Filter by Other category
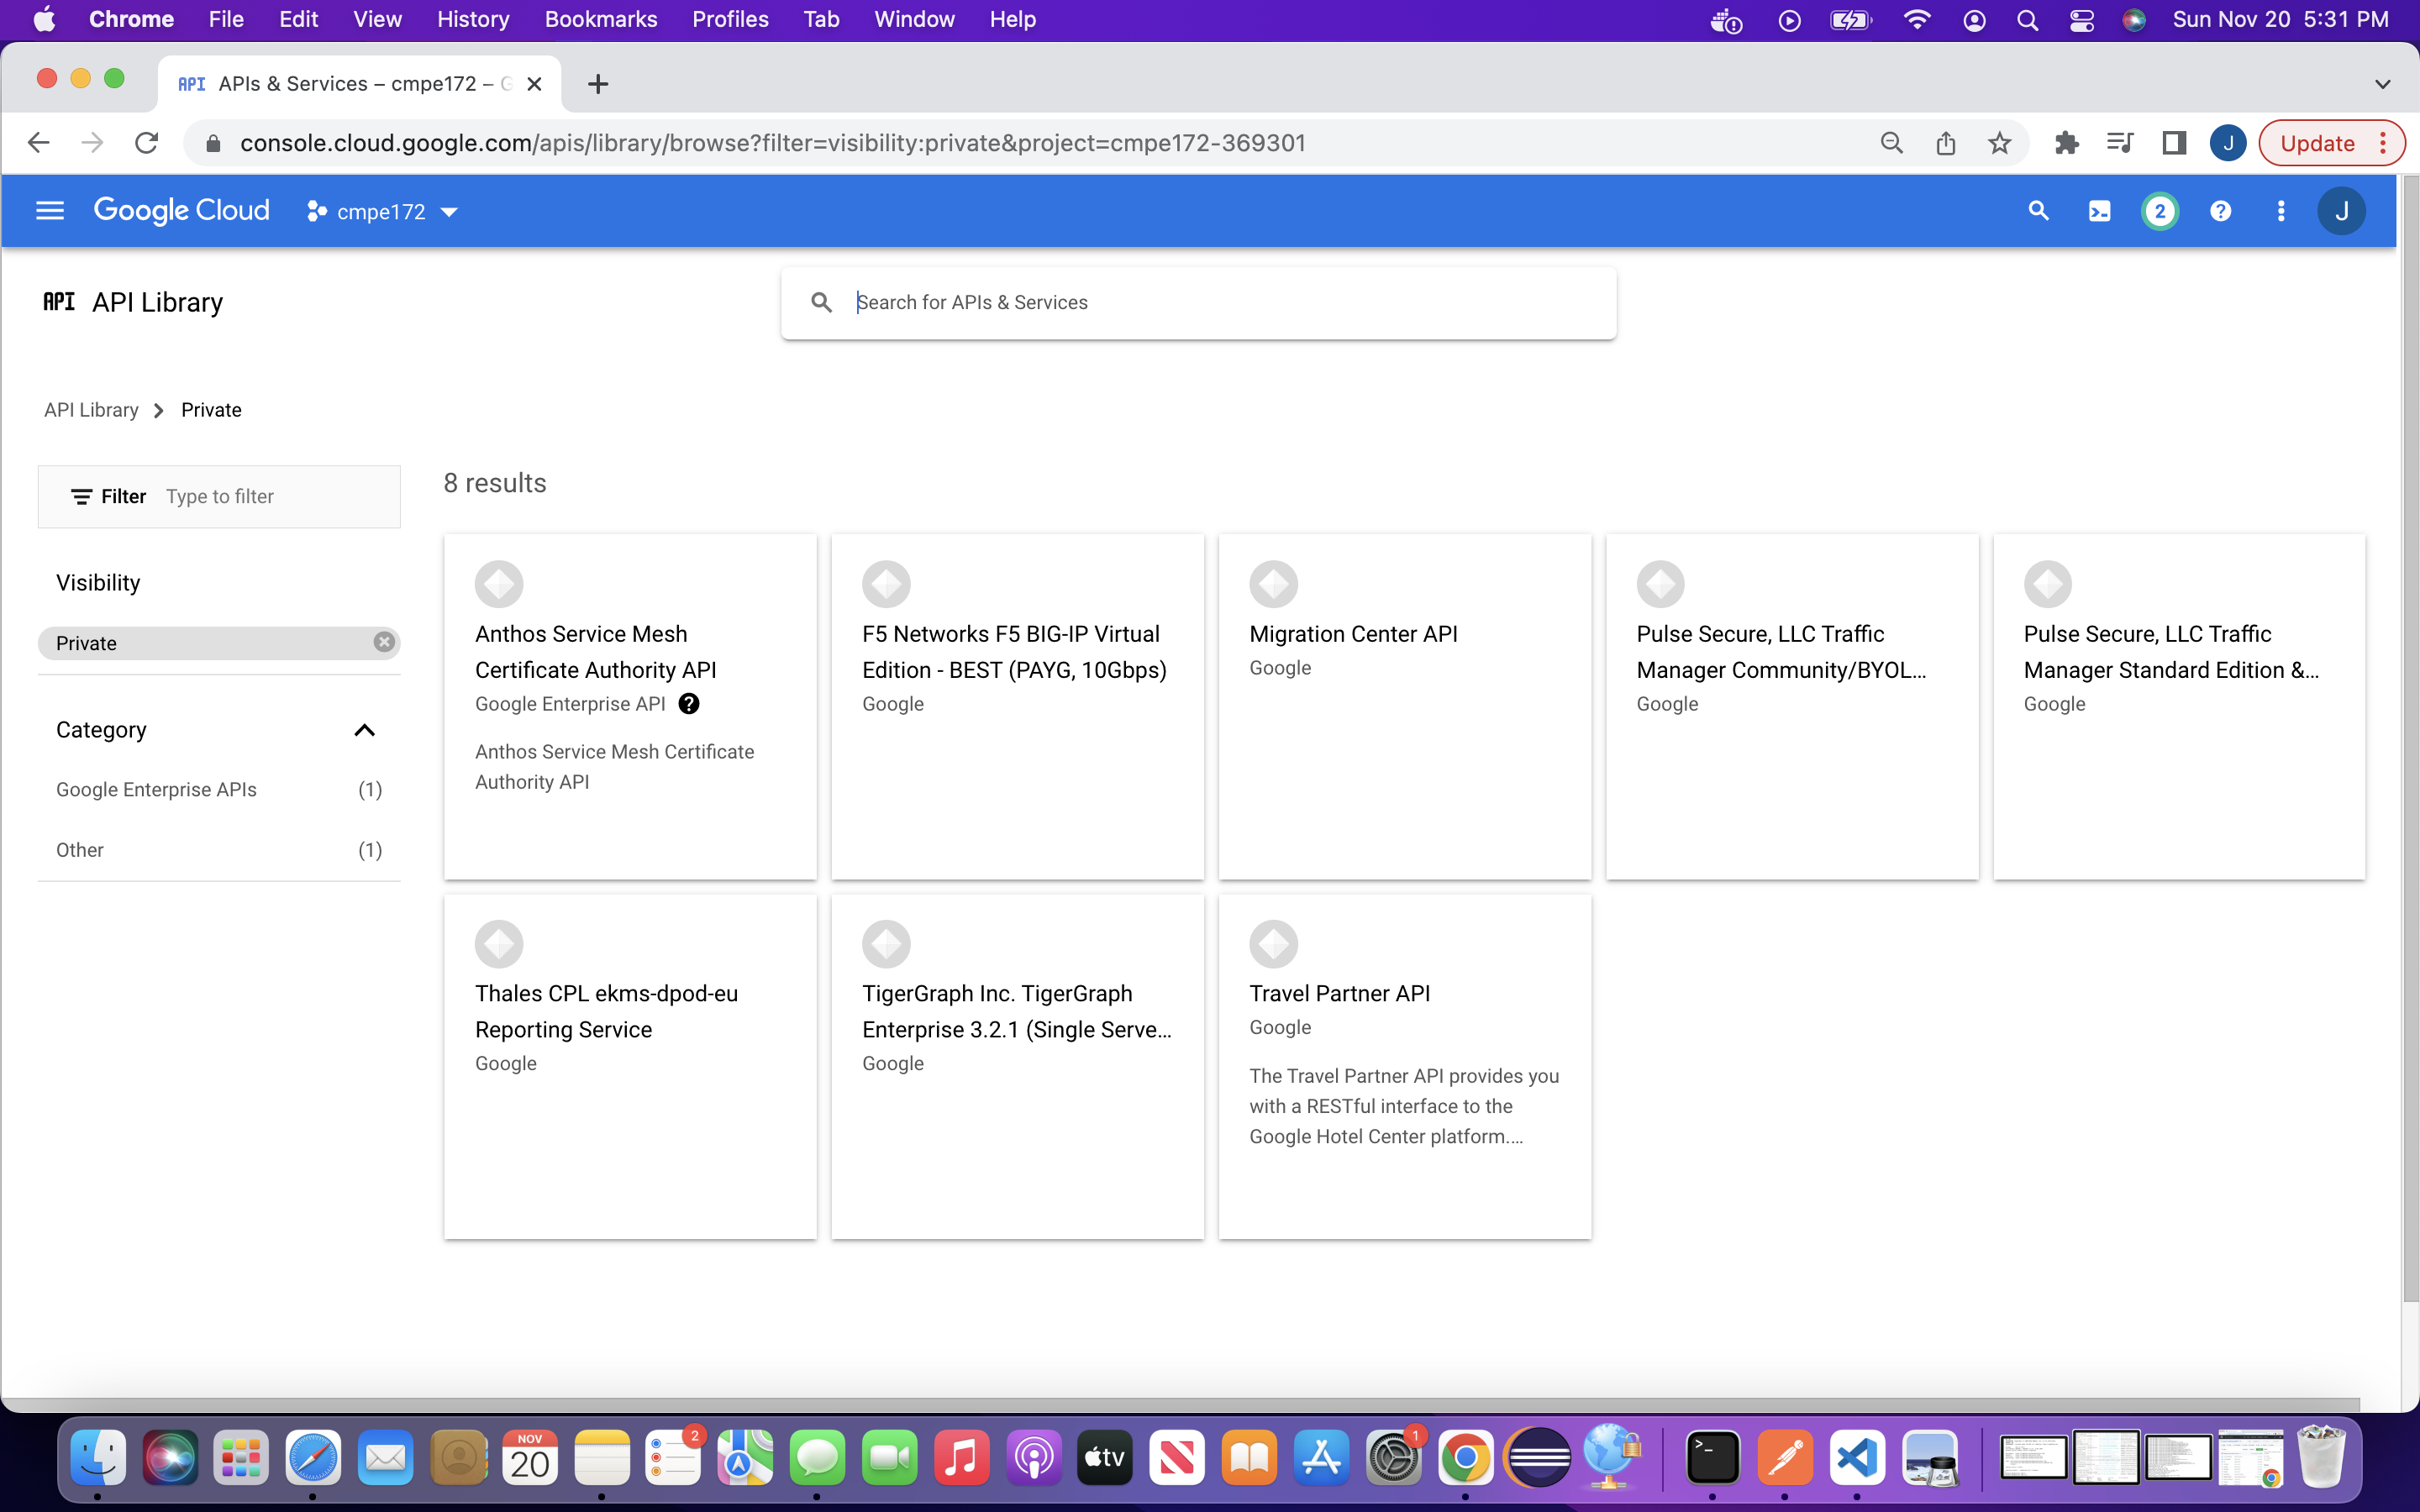 [80, 850]
